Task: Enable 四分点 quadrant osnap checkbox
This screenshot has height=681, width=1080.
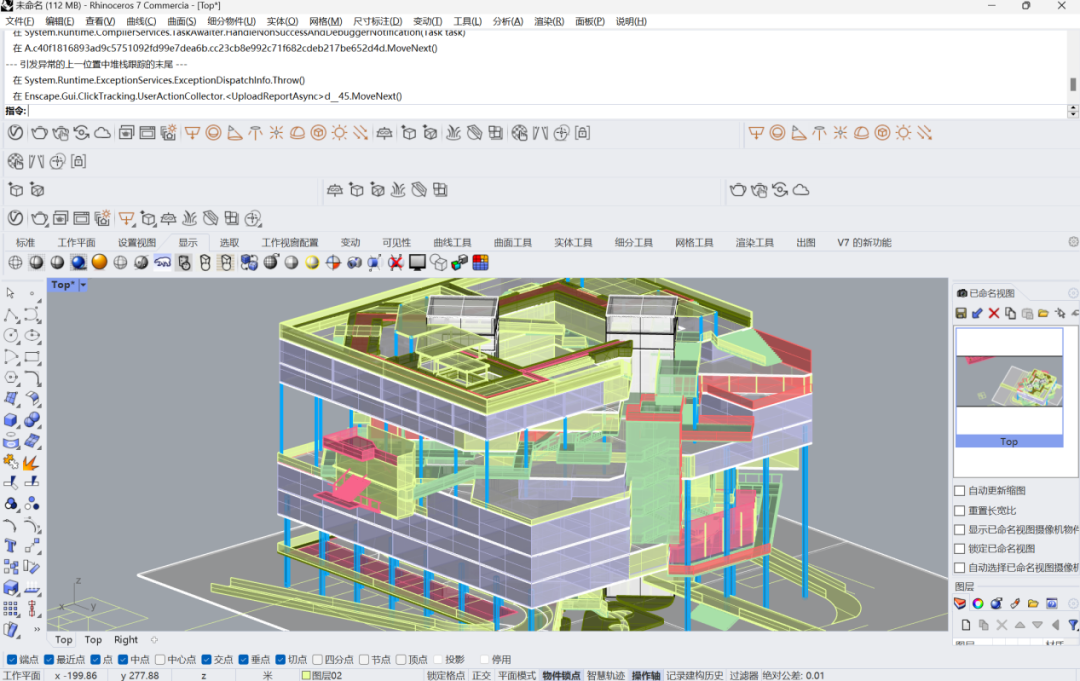Action: [x=318, y=660]
